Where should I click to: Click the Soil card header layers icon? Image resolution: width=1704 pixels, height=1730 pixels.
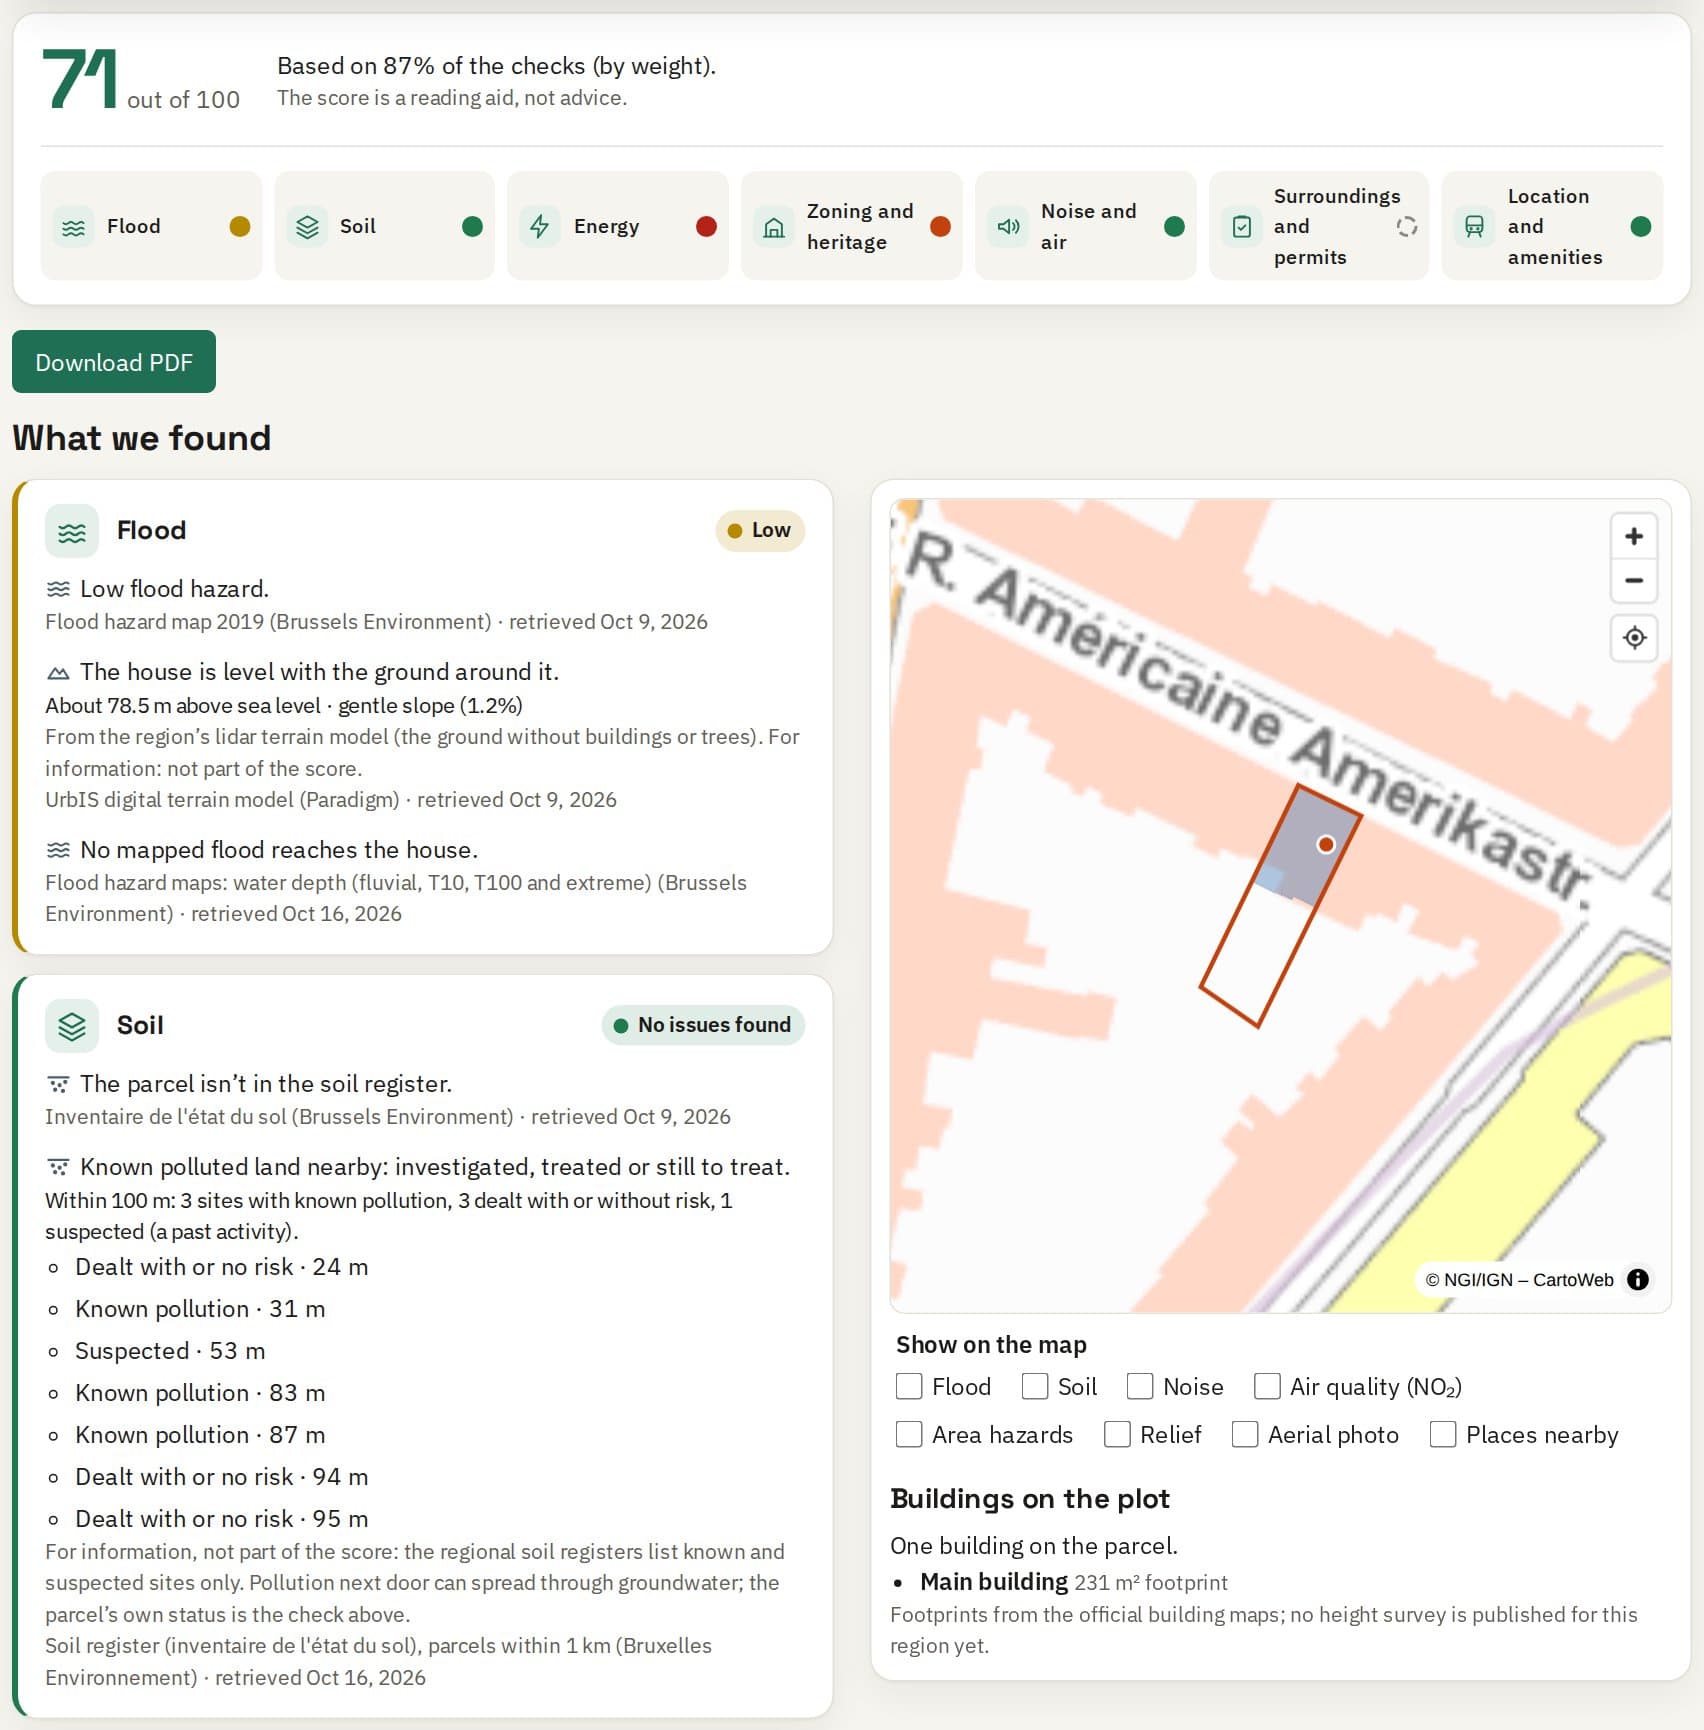click(x=72, y=1026)
